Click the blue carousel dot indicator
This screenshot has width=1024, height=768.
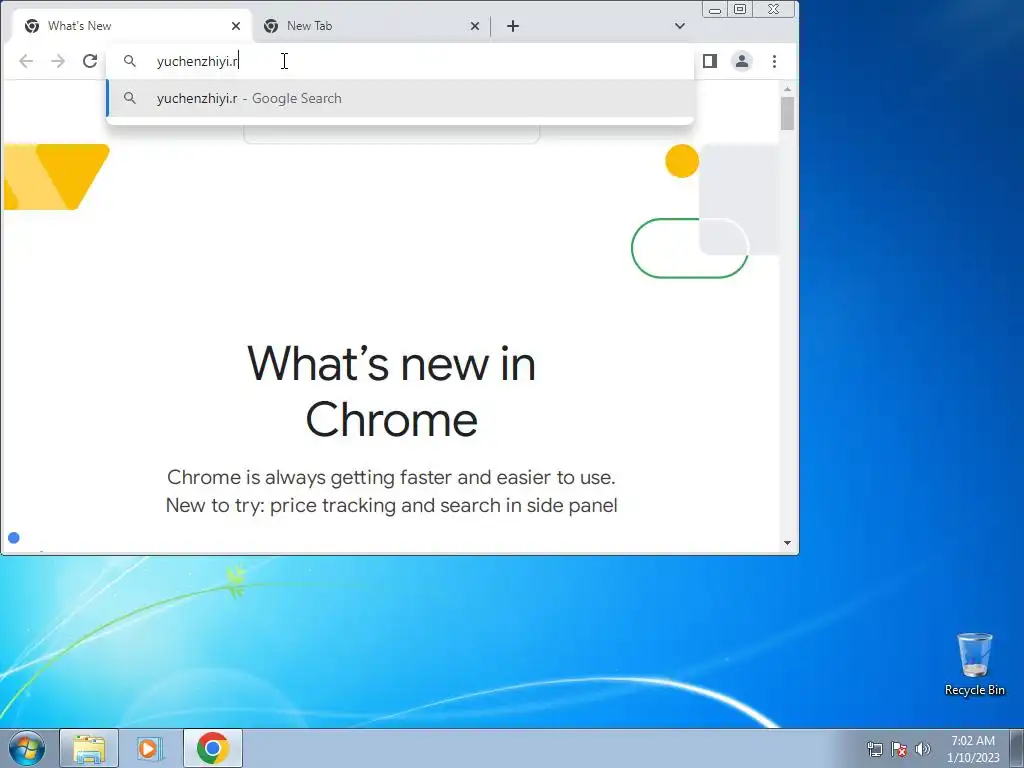pos(14,537)
